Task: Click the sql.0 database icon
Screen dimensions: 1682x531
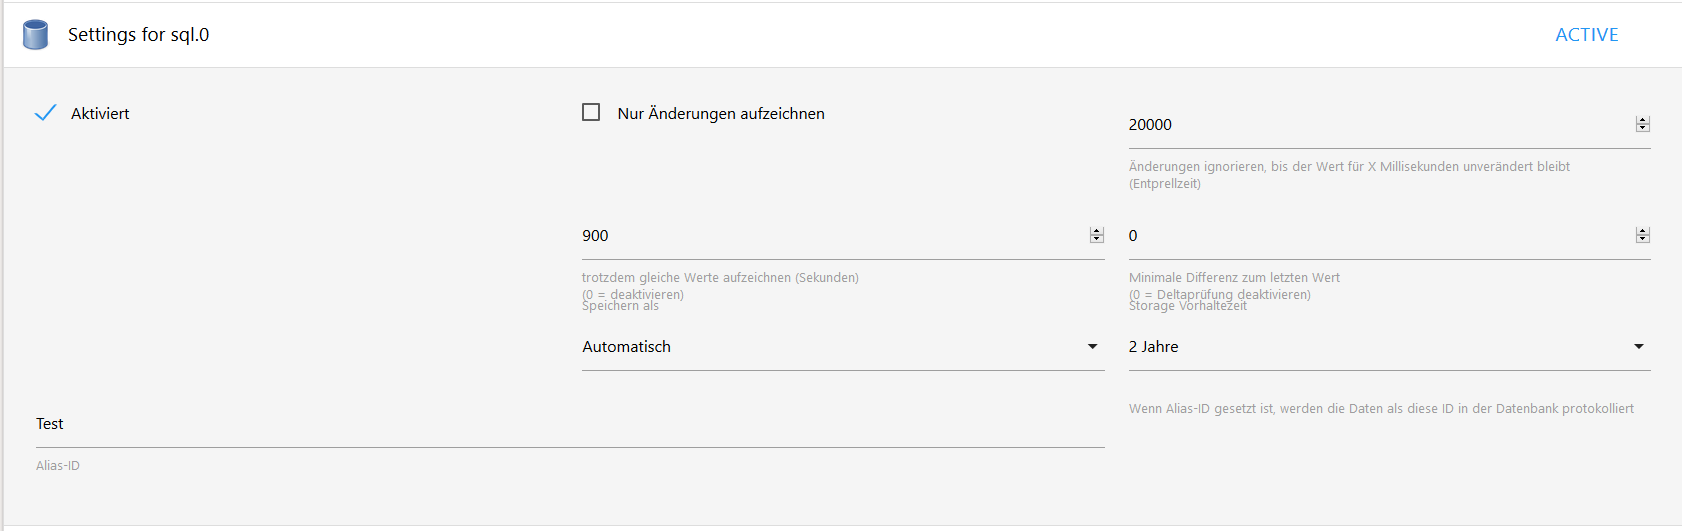Action: point(36,35)
